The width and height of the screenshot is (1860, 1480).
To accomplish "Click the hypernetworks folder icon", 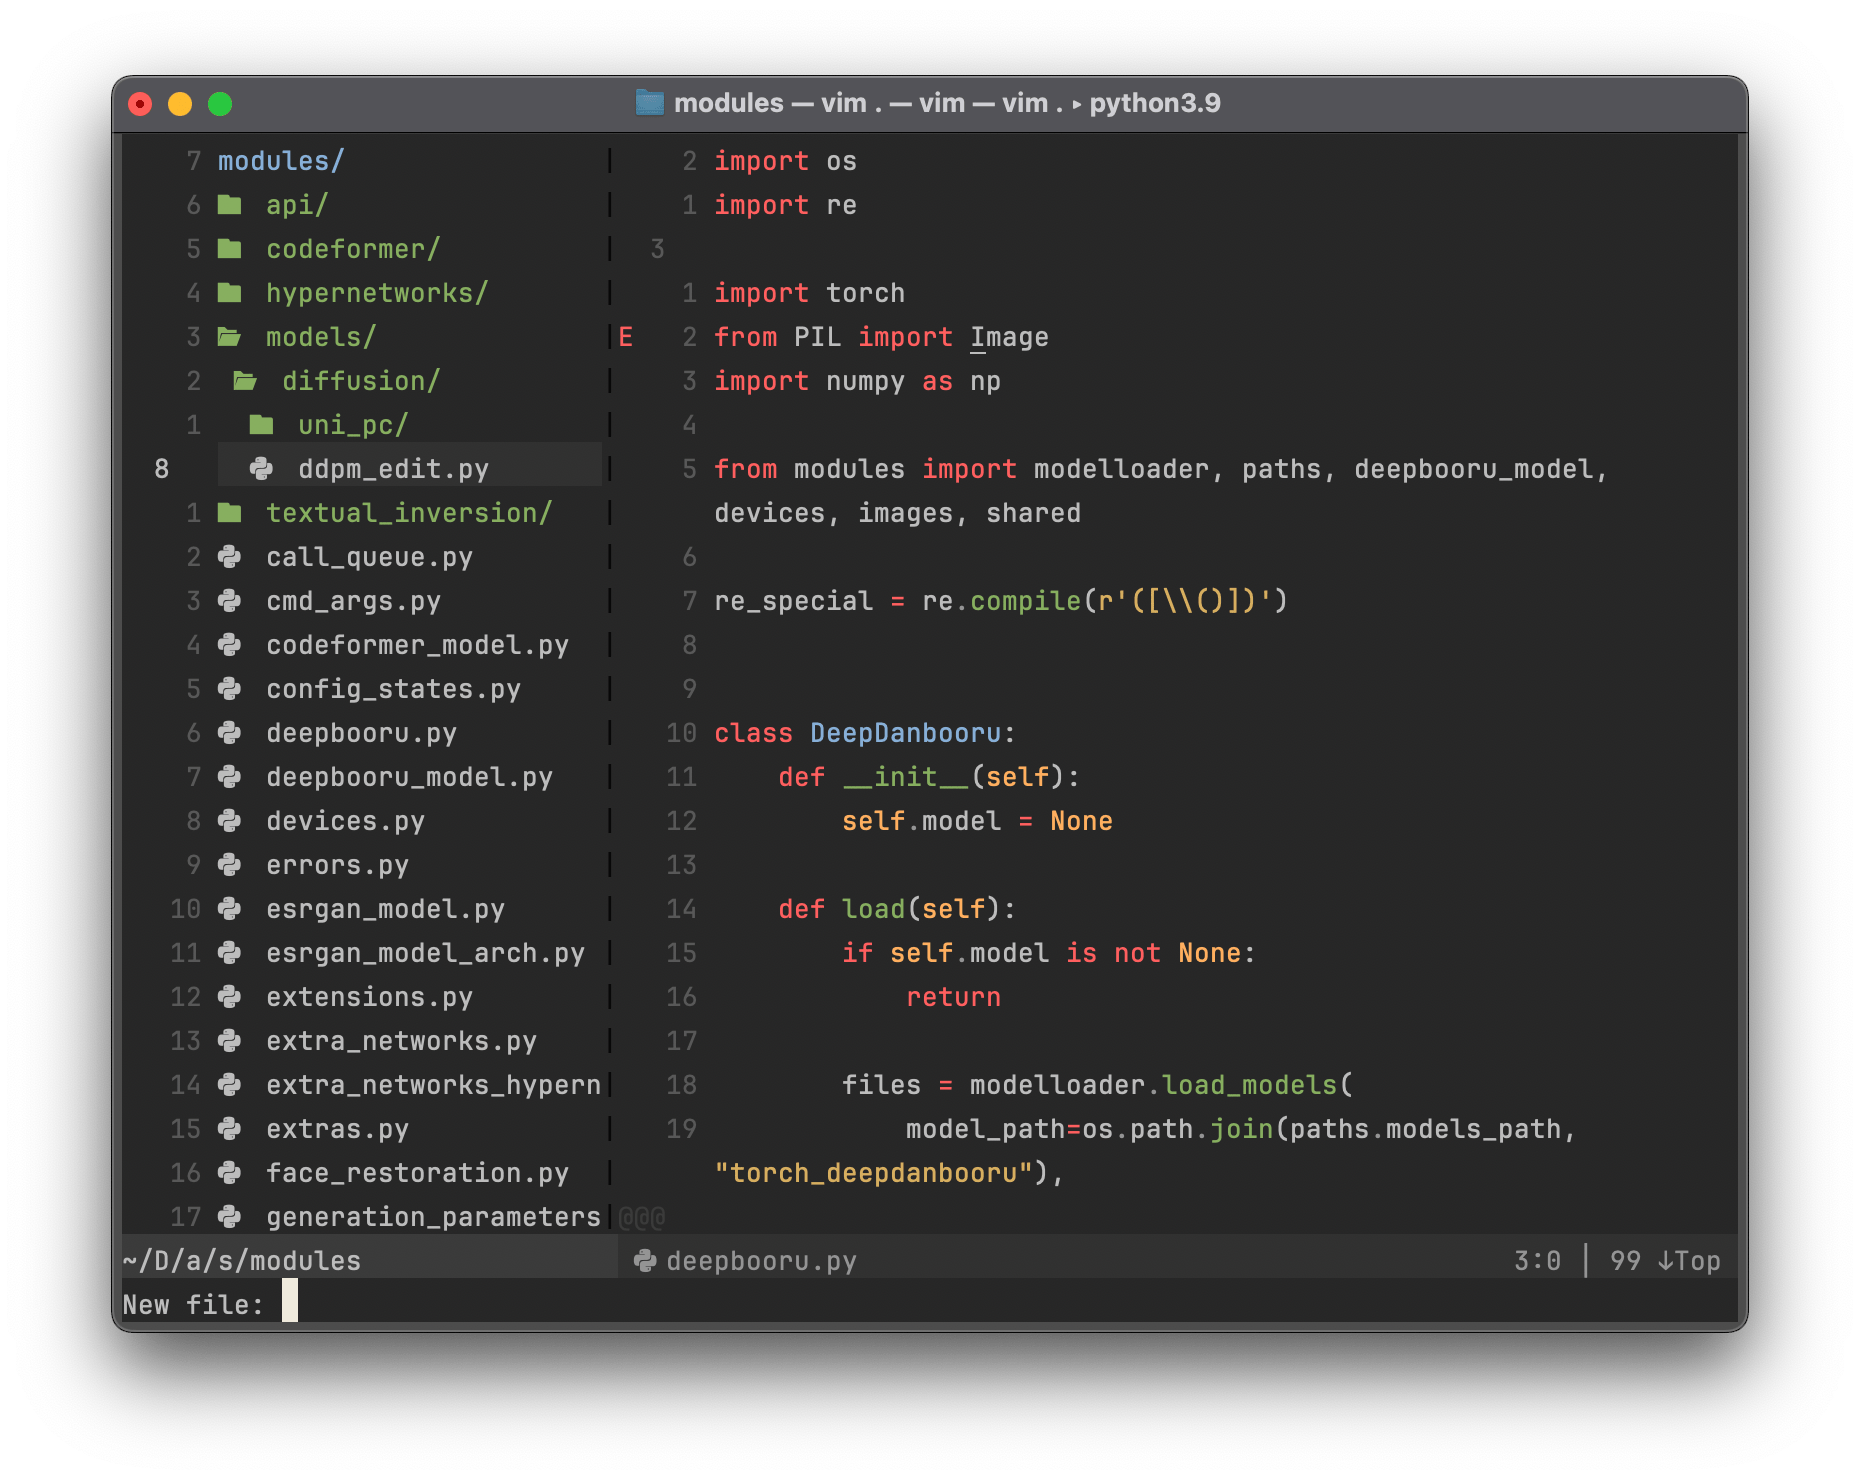I will point(230,293).
